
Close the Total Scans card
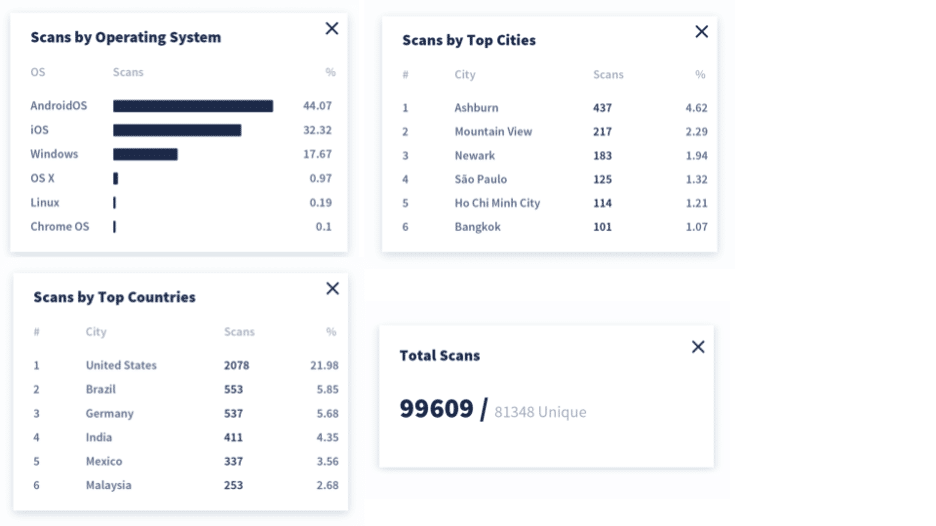(698, 347)
